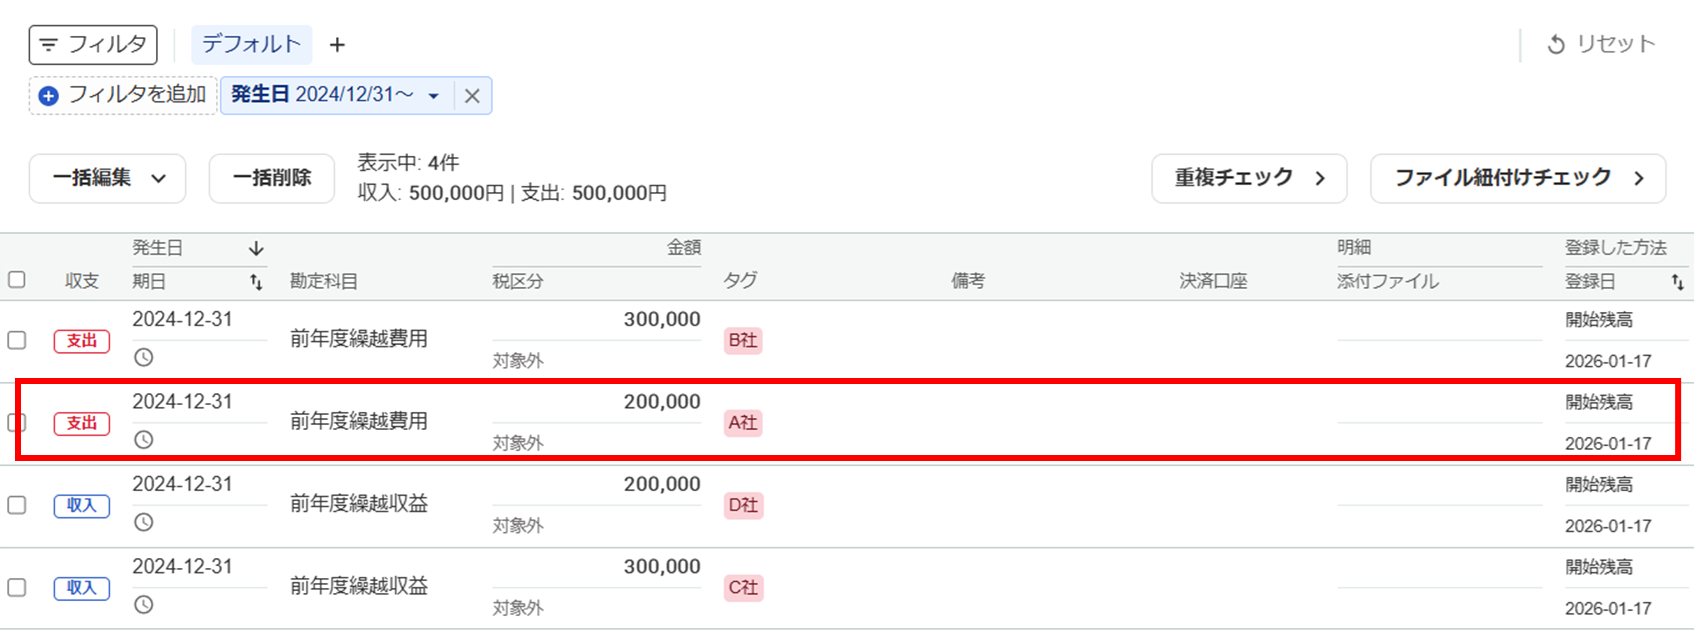The image size is (1694, 637).
Task: Click the 一括削除 button
Action: (x=271, y=179)
